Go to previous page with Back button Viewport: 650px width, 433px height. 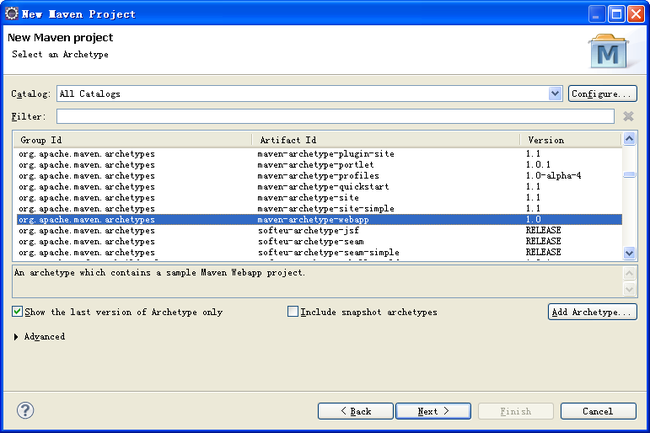tap(356, 411)
